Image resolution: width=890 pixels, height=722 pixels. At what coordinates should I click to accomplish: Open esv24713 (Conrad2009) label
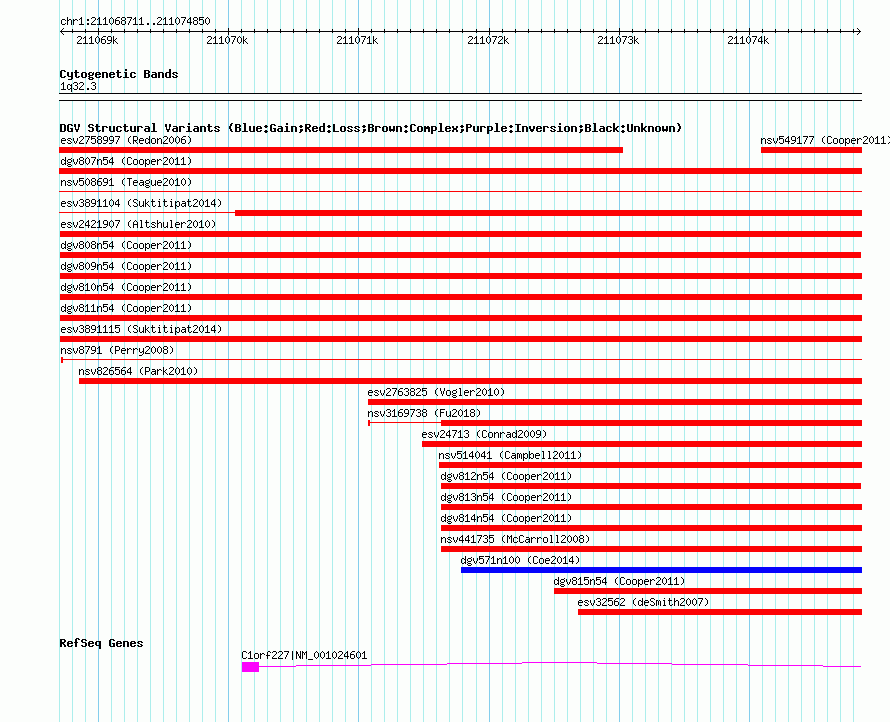(x=484, y=434)
